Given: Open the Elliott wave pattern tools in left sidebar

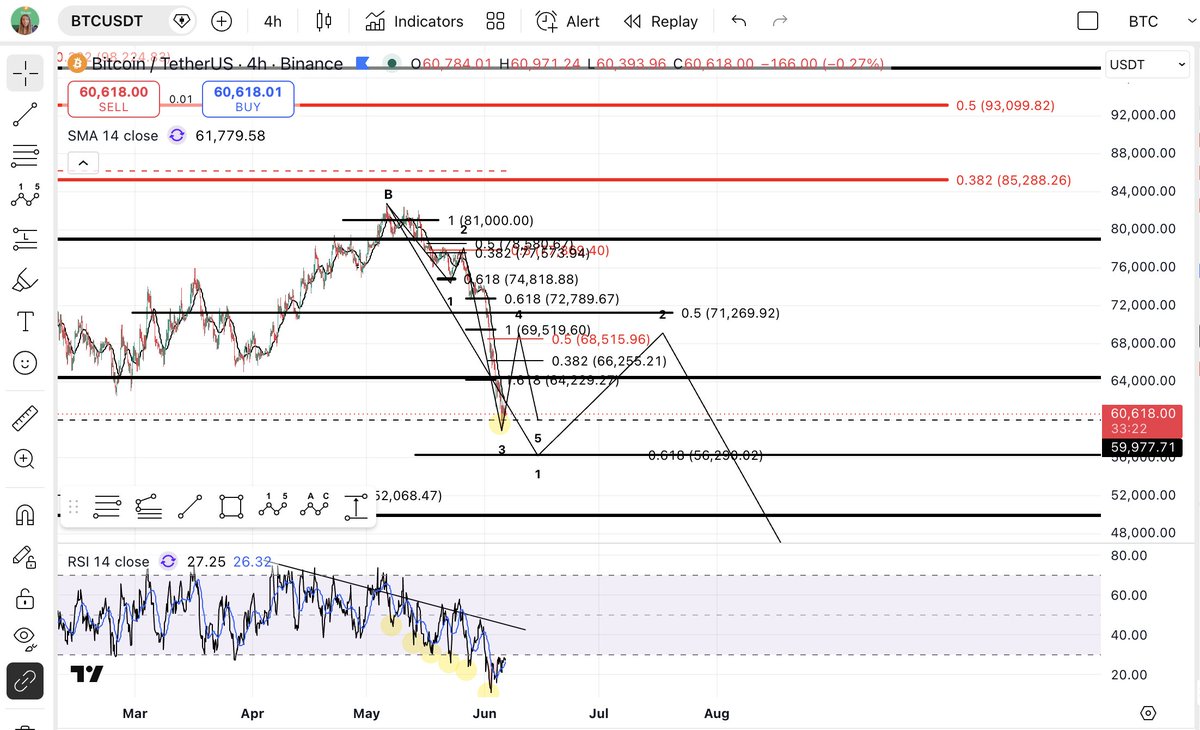Looking at the screenshot, I should (25, 196).
